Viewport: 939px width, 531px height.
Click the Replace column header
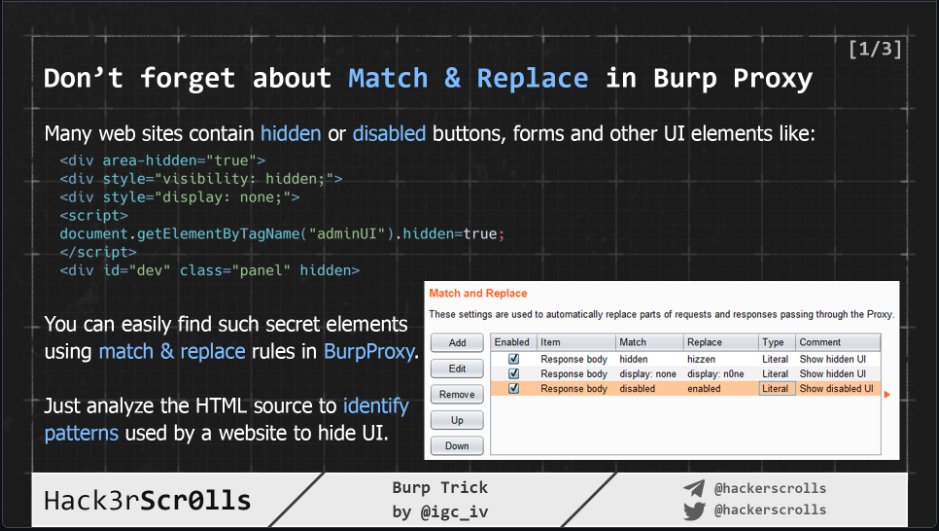click(721, 342)
